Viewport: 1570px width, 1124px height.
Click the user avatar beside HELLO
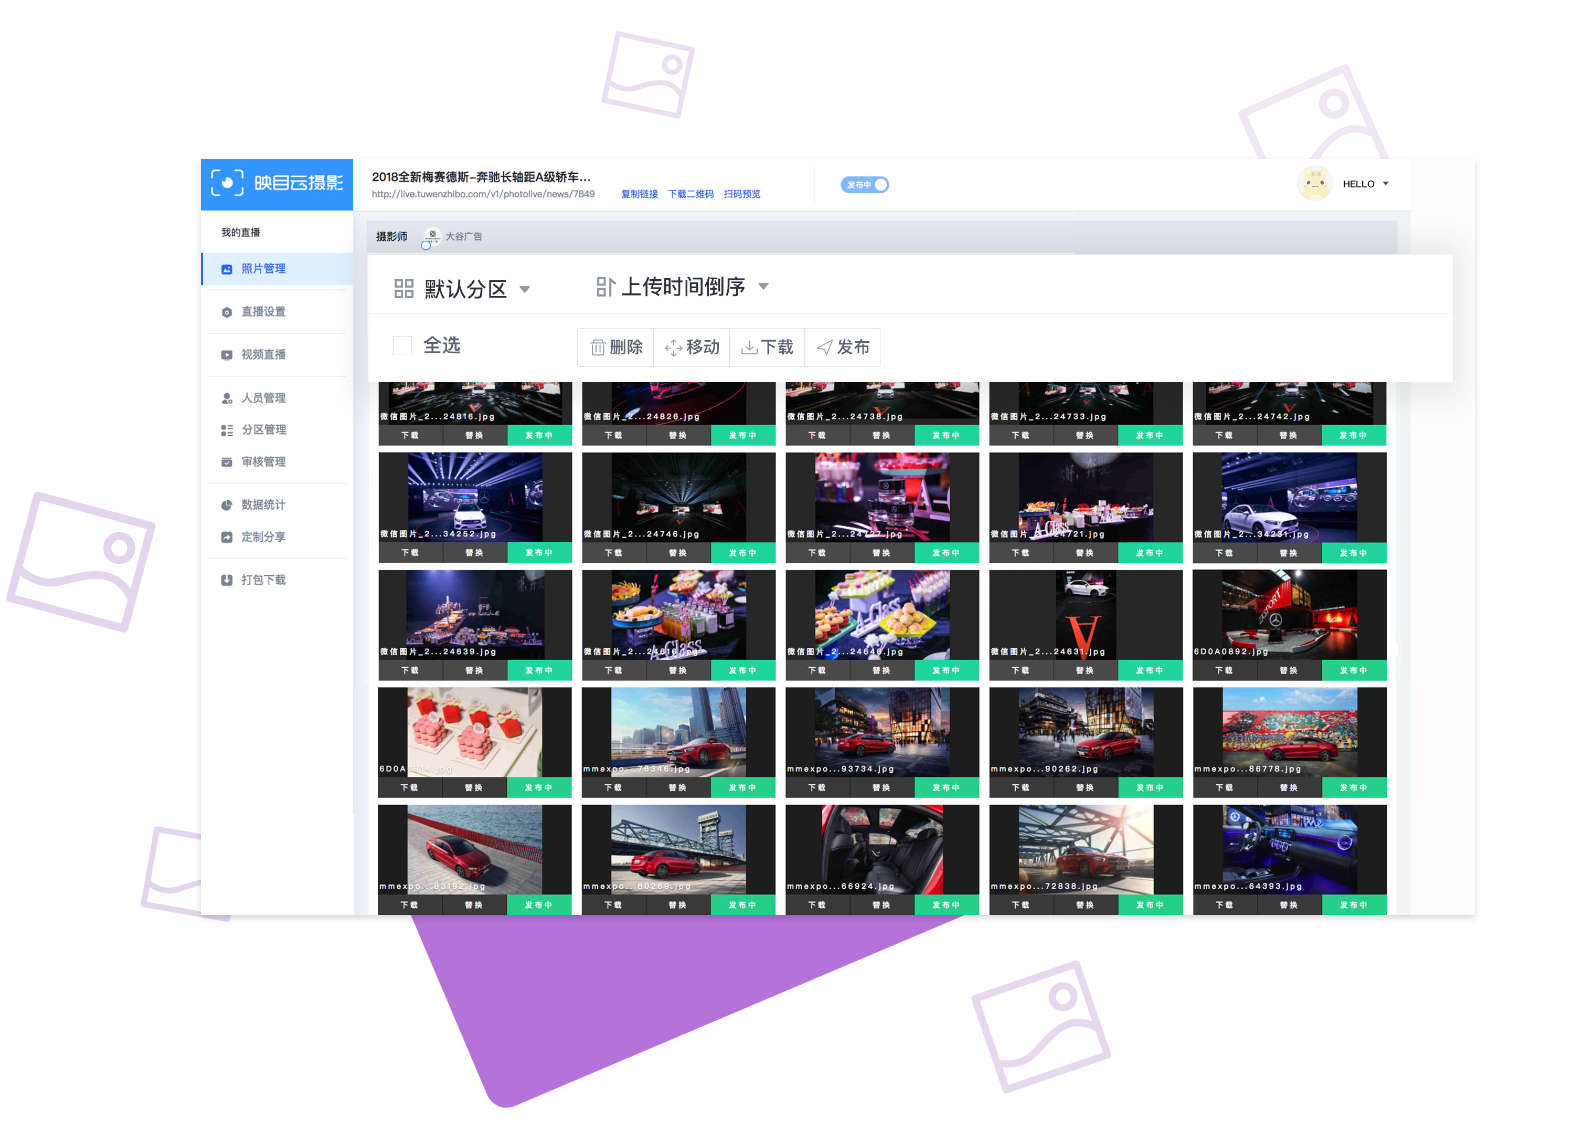(x=1314, y=183)
